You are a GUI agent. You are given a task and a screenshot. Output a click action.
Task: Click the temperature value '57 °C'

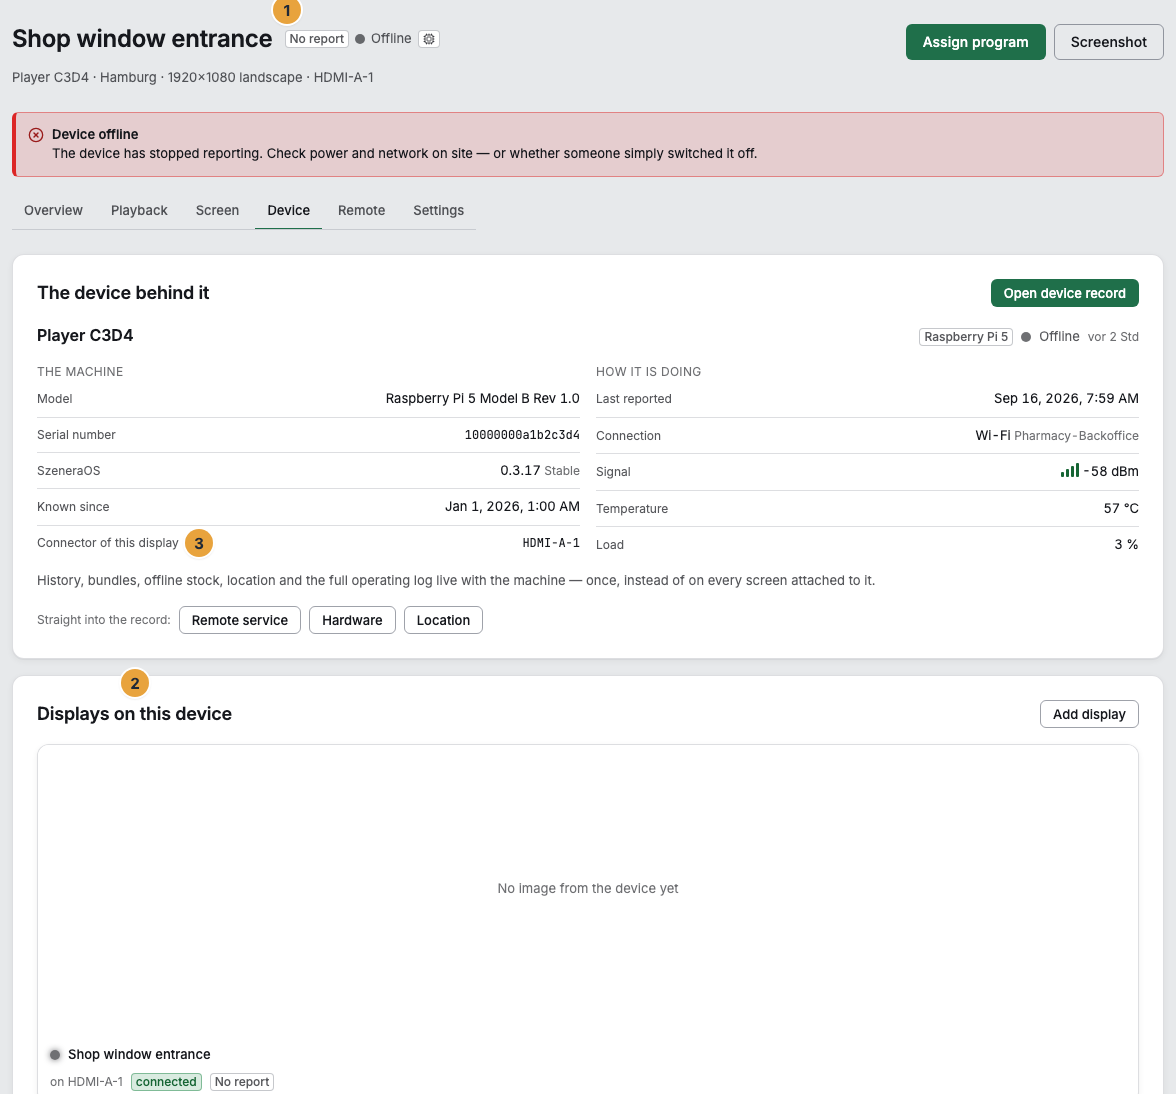click(x=1121, y=508)
